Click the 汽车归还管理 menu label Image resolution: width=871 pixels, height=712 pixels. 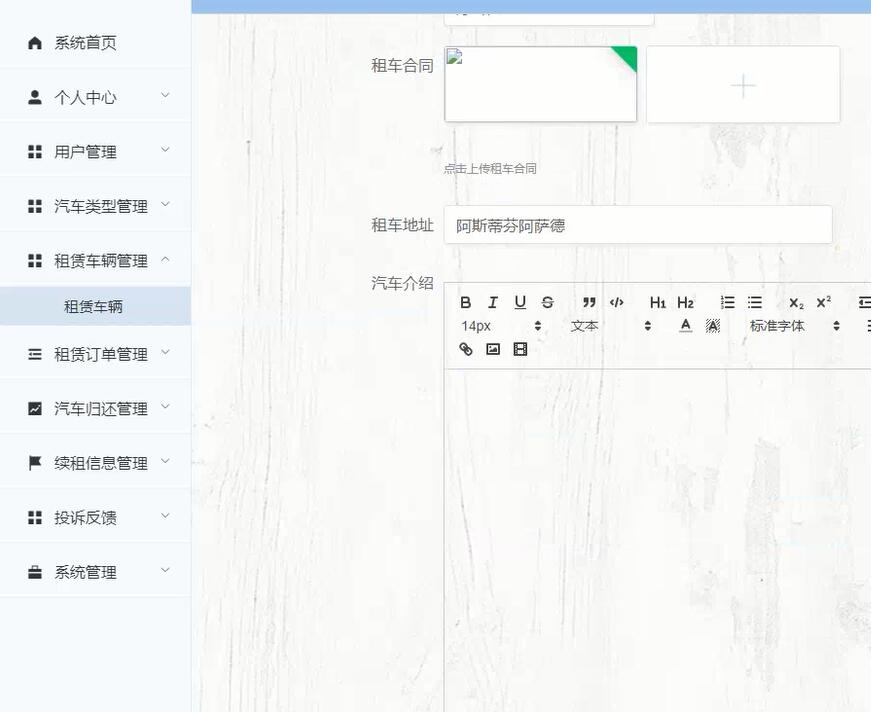101,408
